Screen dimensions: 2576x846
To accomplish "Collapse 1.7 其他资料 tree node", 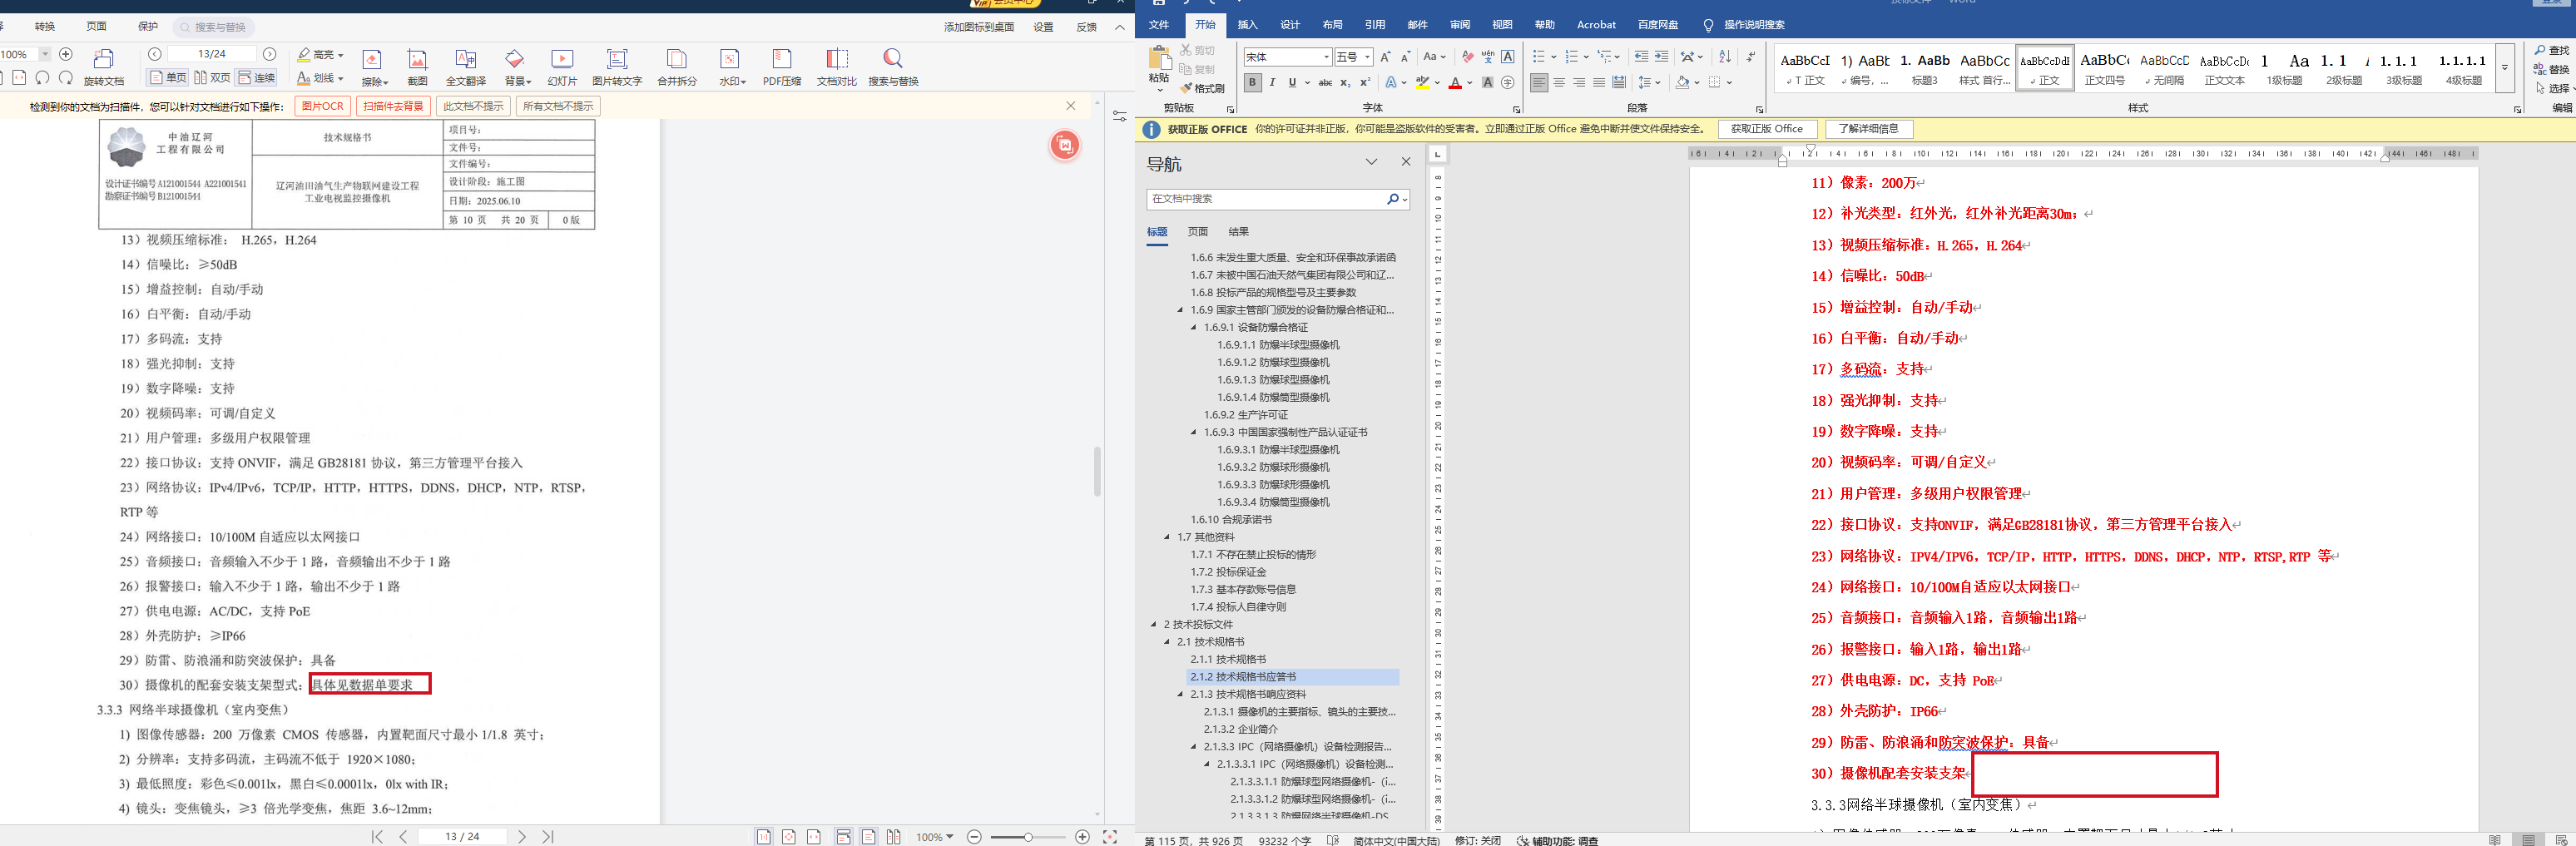I will coord(1167,538).
